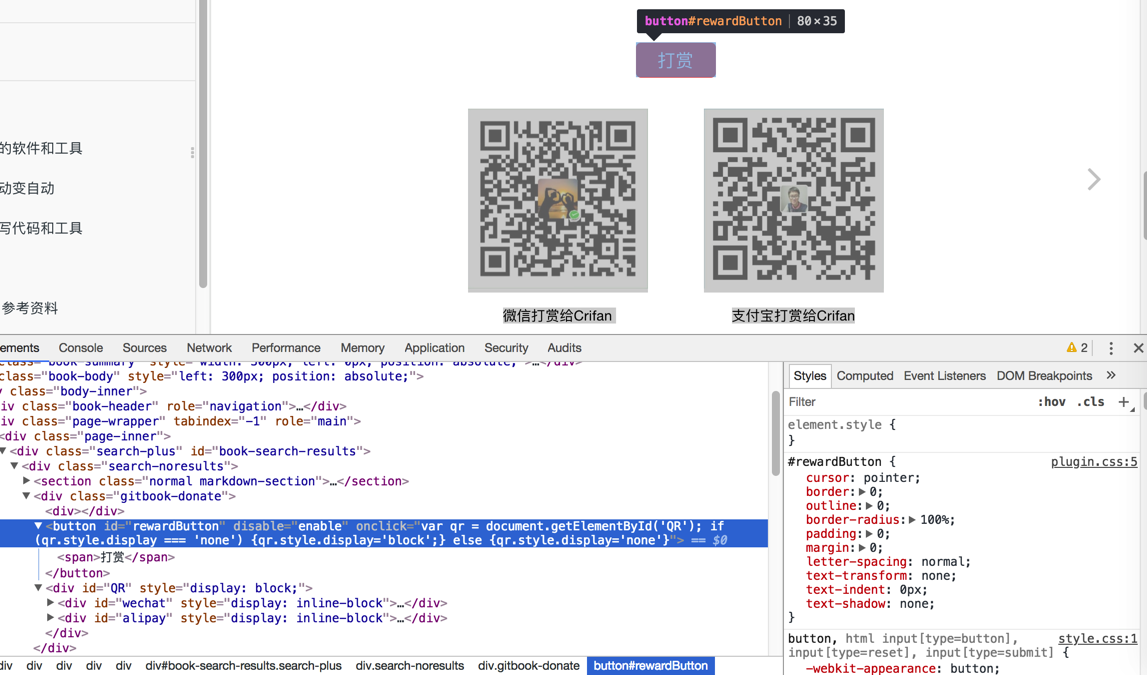The width and height of the screenshot is (1147, 675).
Task: Toggle .cls element classes panel
Action: coord(1091,402)
